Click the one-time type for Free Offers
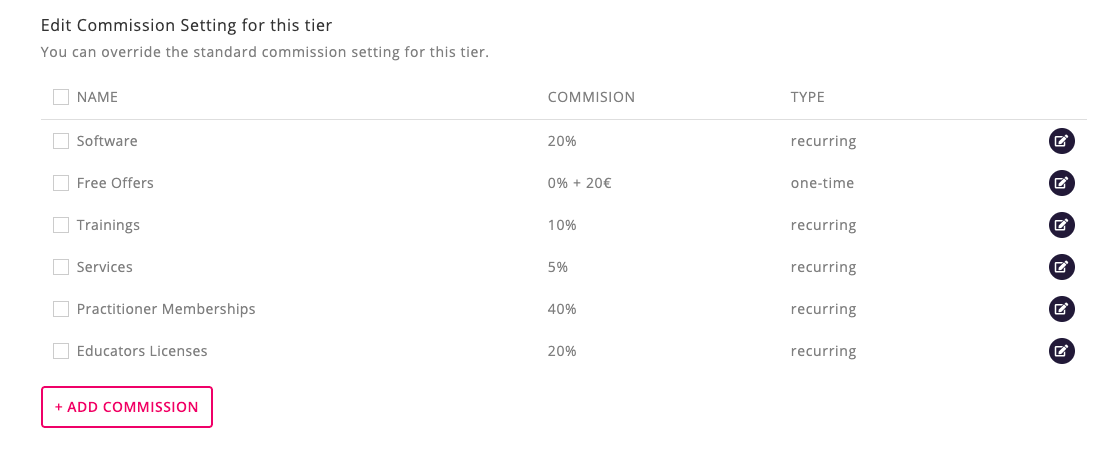The image size is (1108, 455). point(822,183)
